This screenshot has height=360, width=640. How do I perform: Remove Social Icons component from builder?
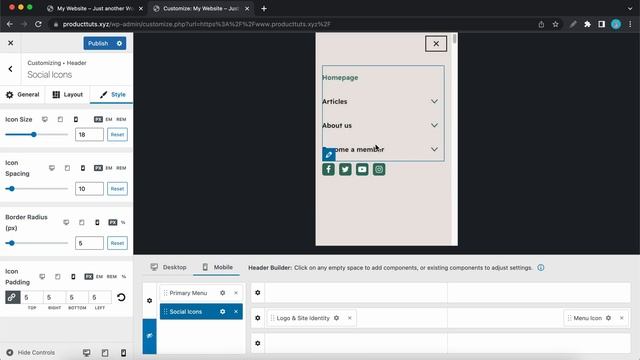[236, 311]
